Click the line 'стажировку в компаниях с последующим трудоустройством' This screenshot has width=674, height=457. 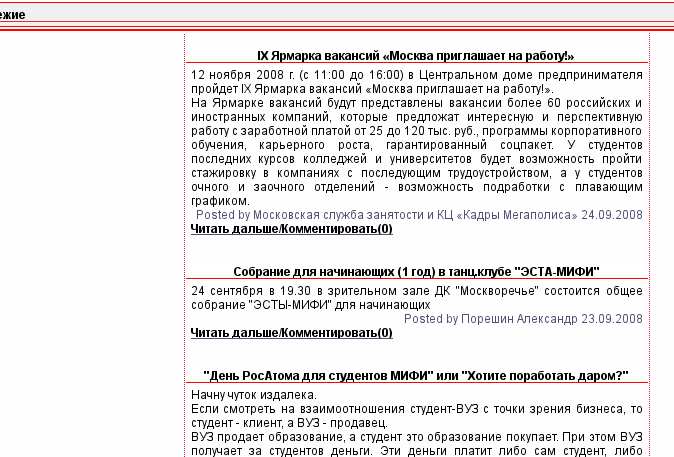pos(417,173)
